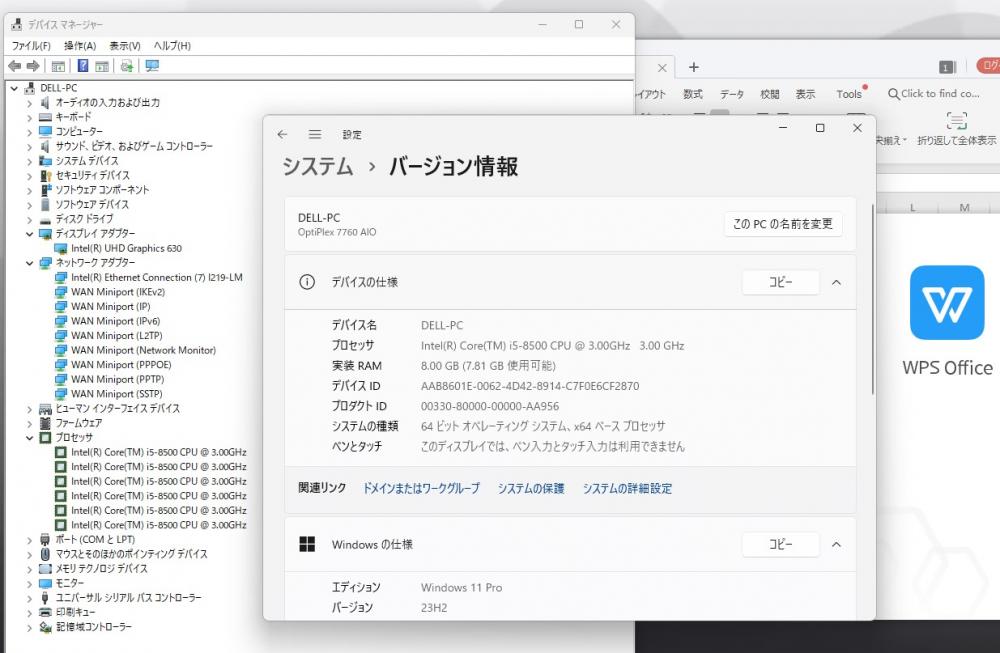Collapse ディスプレイ アダプター category
The height and width of the screenshot is (653, 1000).
29,234
